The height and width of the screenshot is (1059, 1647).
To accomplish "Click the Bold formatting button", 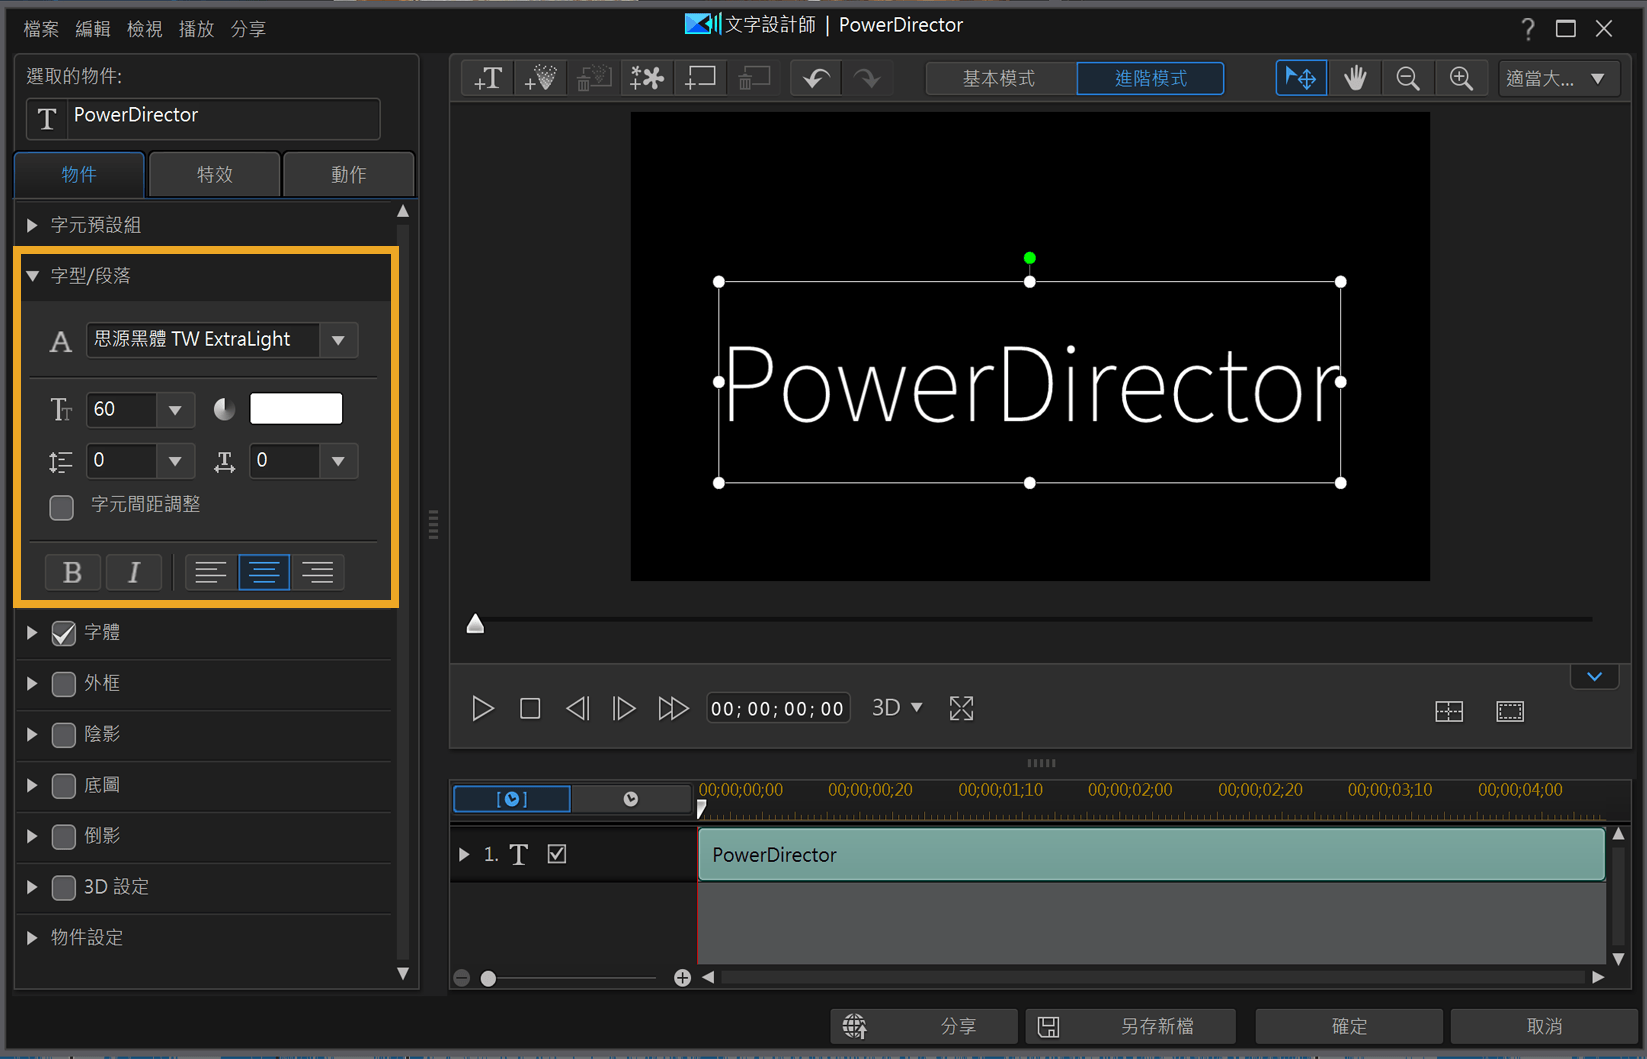I will pyautogui.click(x=72, y=572).
